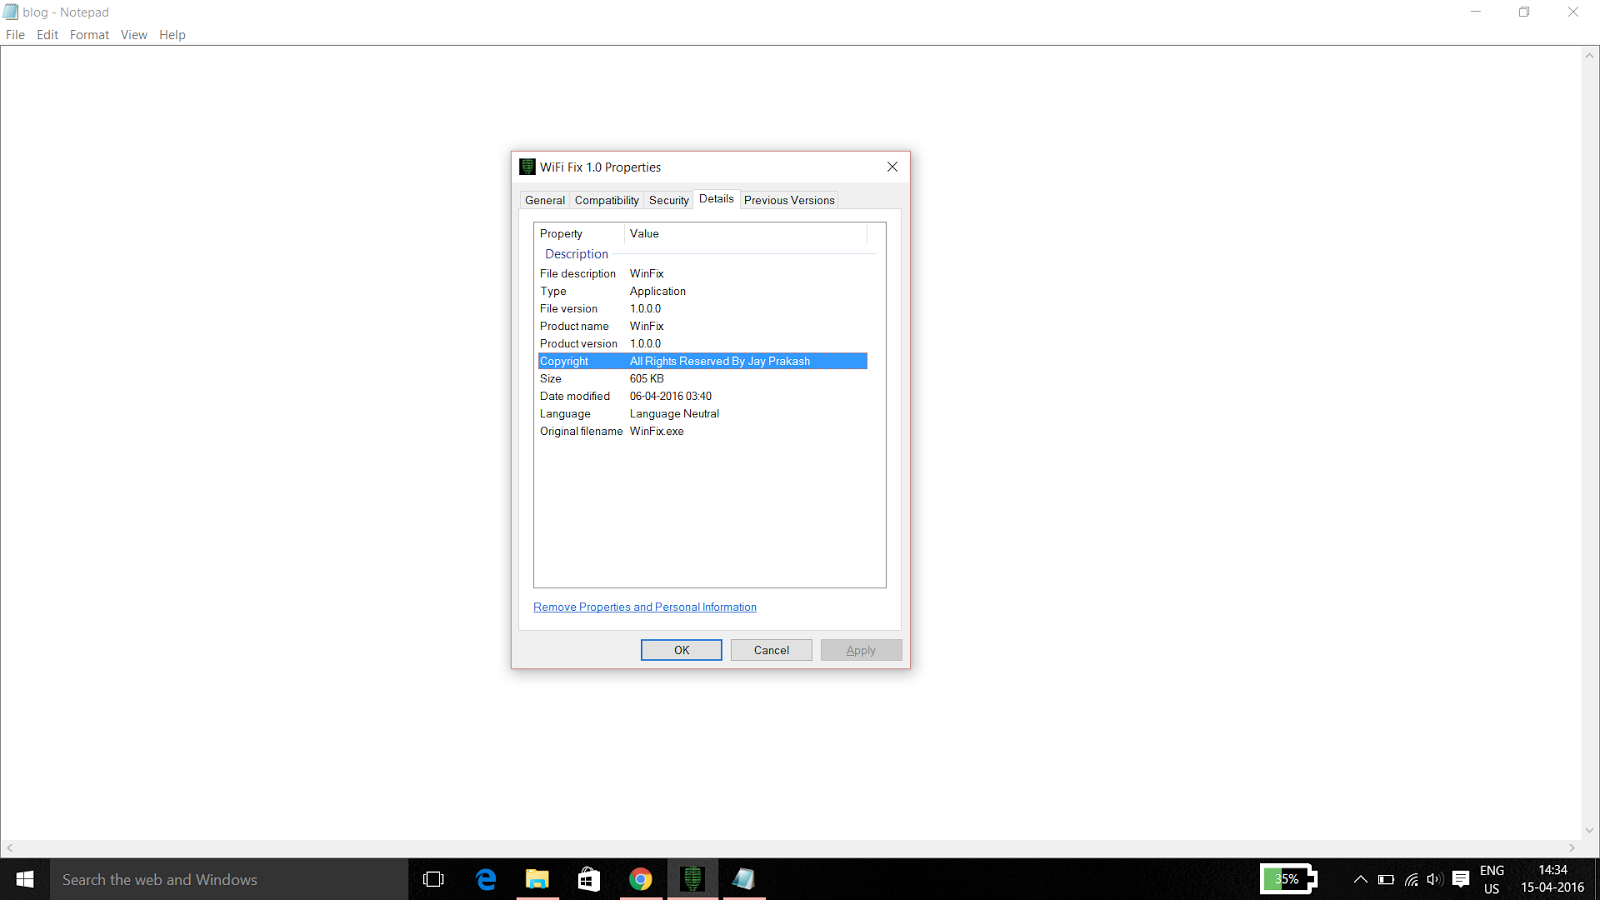Click the Notepad app icon in title bar

point(11,12)
